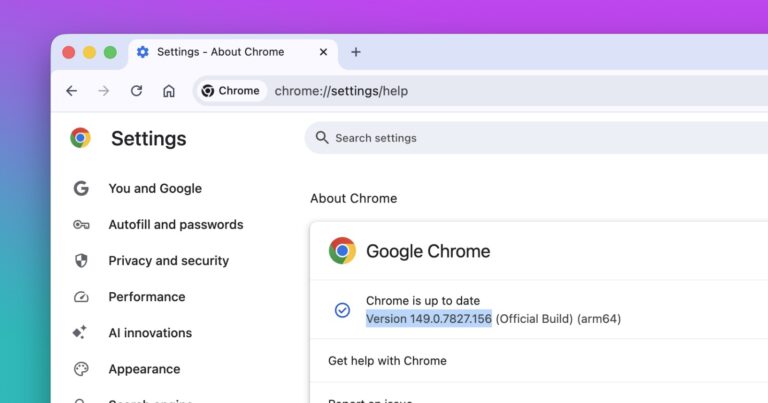Click the magnifier icon in Search settings
Image resolution: width=768 pixels, height=403 pixels.
click(321, 138)
